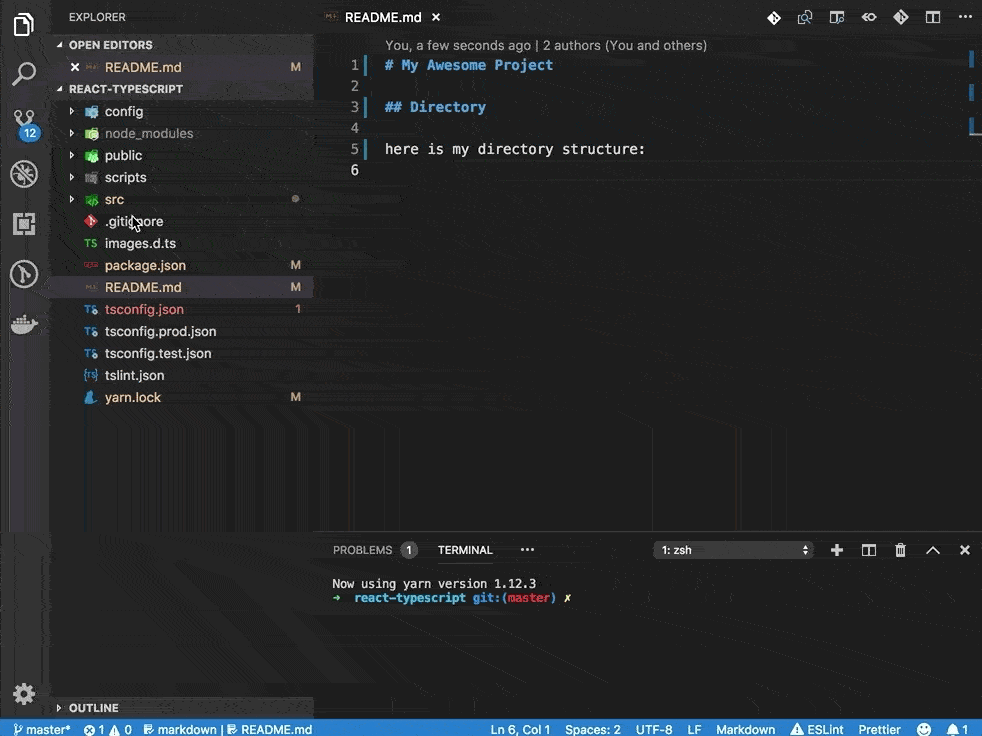Close README.md in Open Editors list

pos(75,67)
